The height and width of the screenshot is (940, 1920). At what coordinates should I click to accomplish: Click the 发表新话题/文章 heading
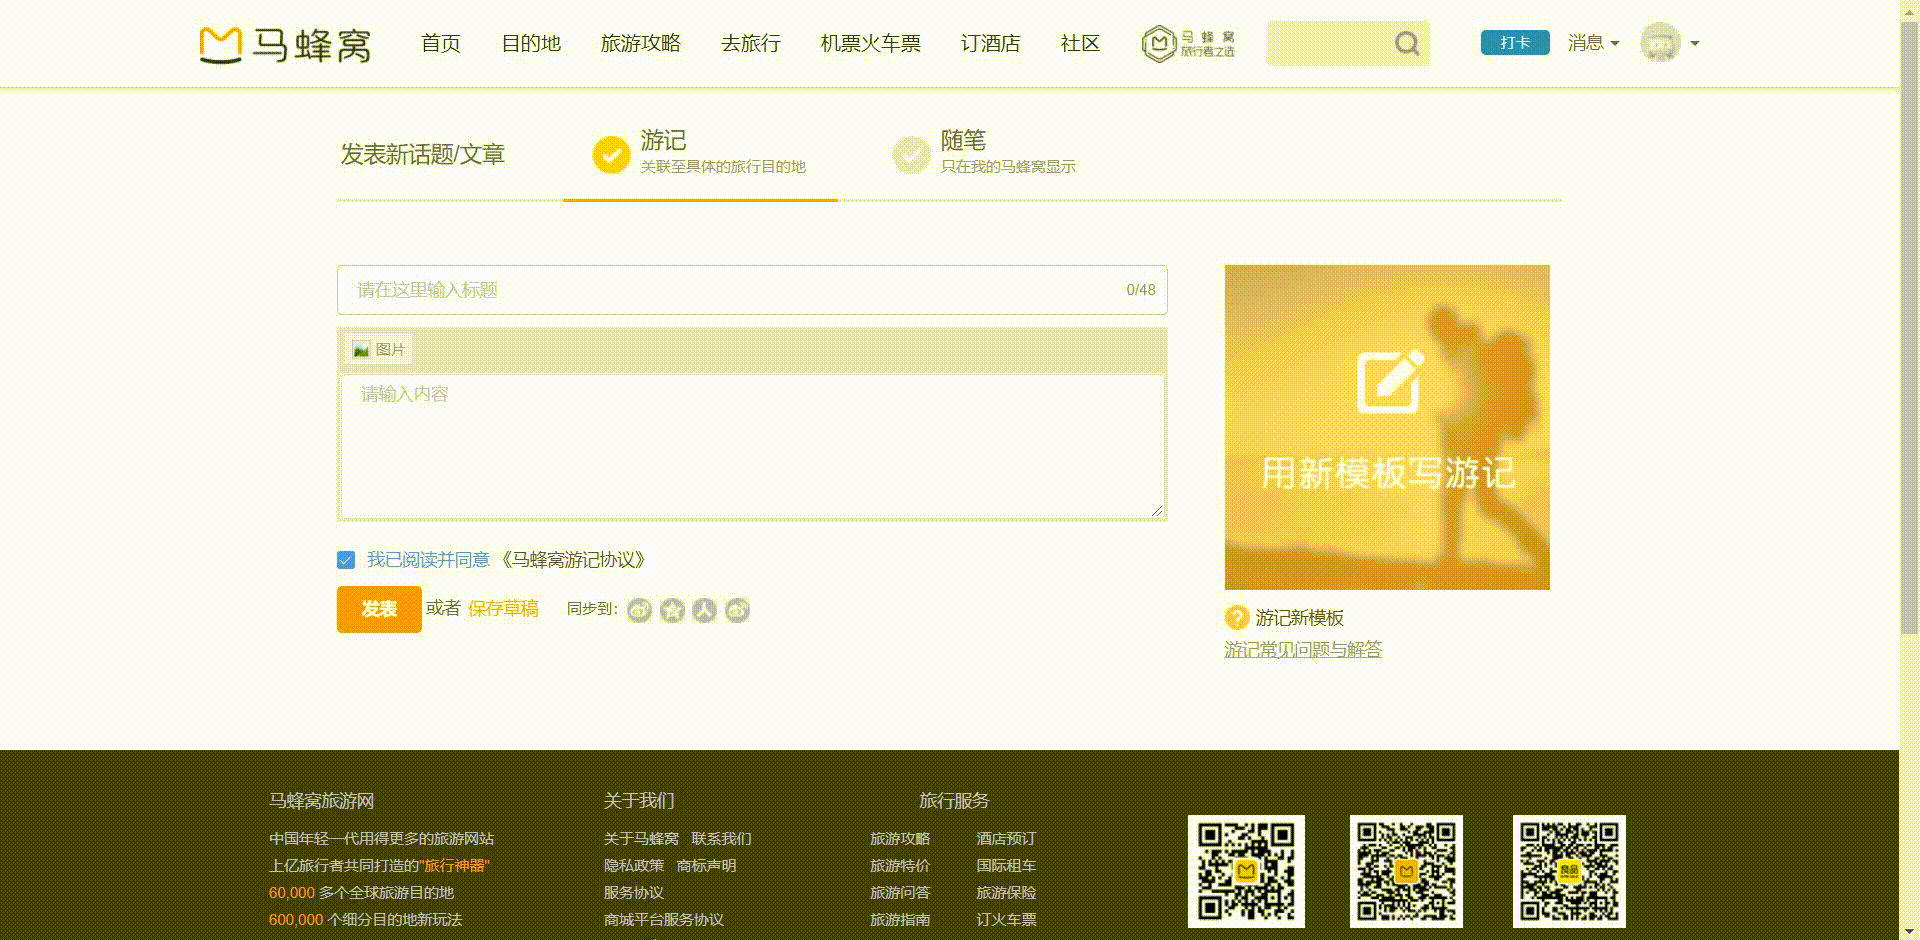tap(422, 155)
